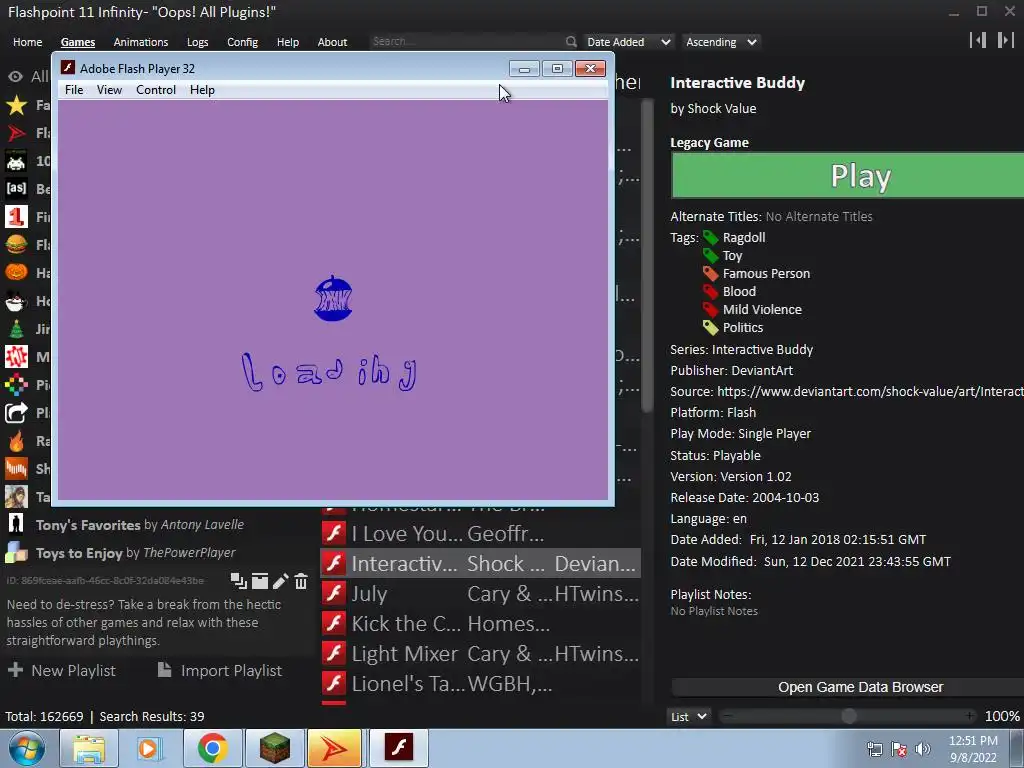The width and height of the screenshot is (1024, 768).
Task: Open the Windows Start button
Action: coord(27,748)
